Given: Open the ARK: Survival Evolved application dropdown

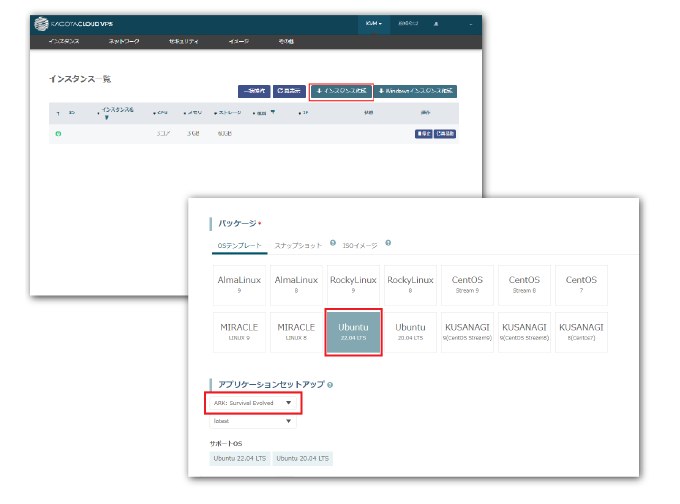Looking at the screenshot, I should click(x=252, y=403).
